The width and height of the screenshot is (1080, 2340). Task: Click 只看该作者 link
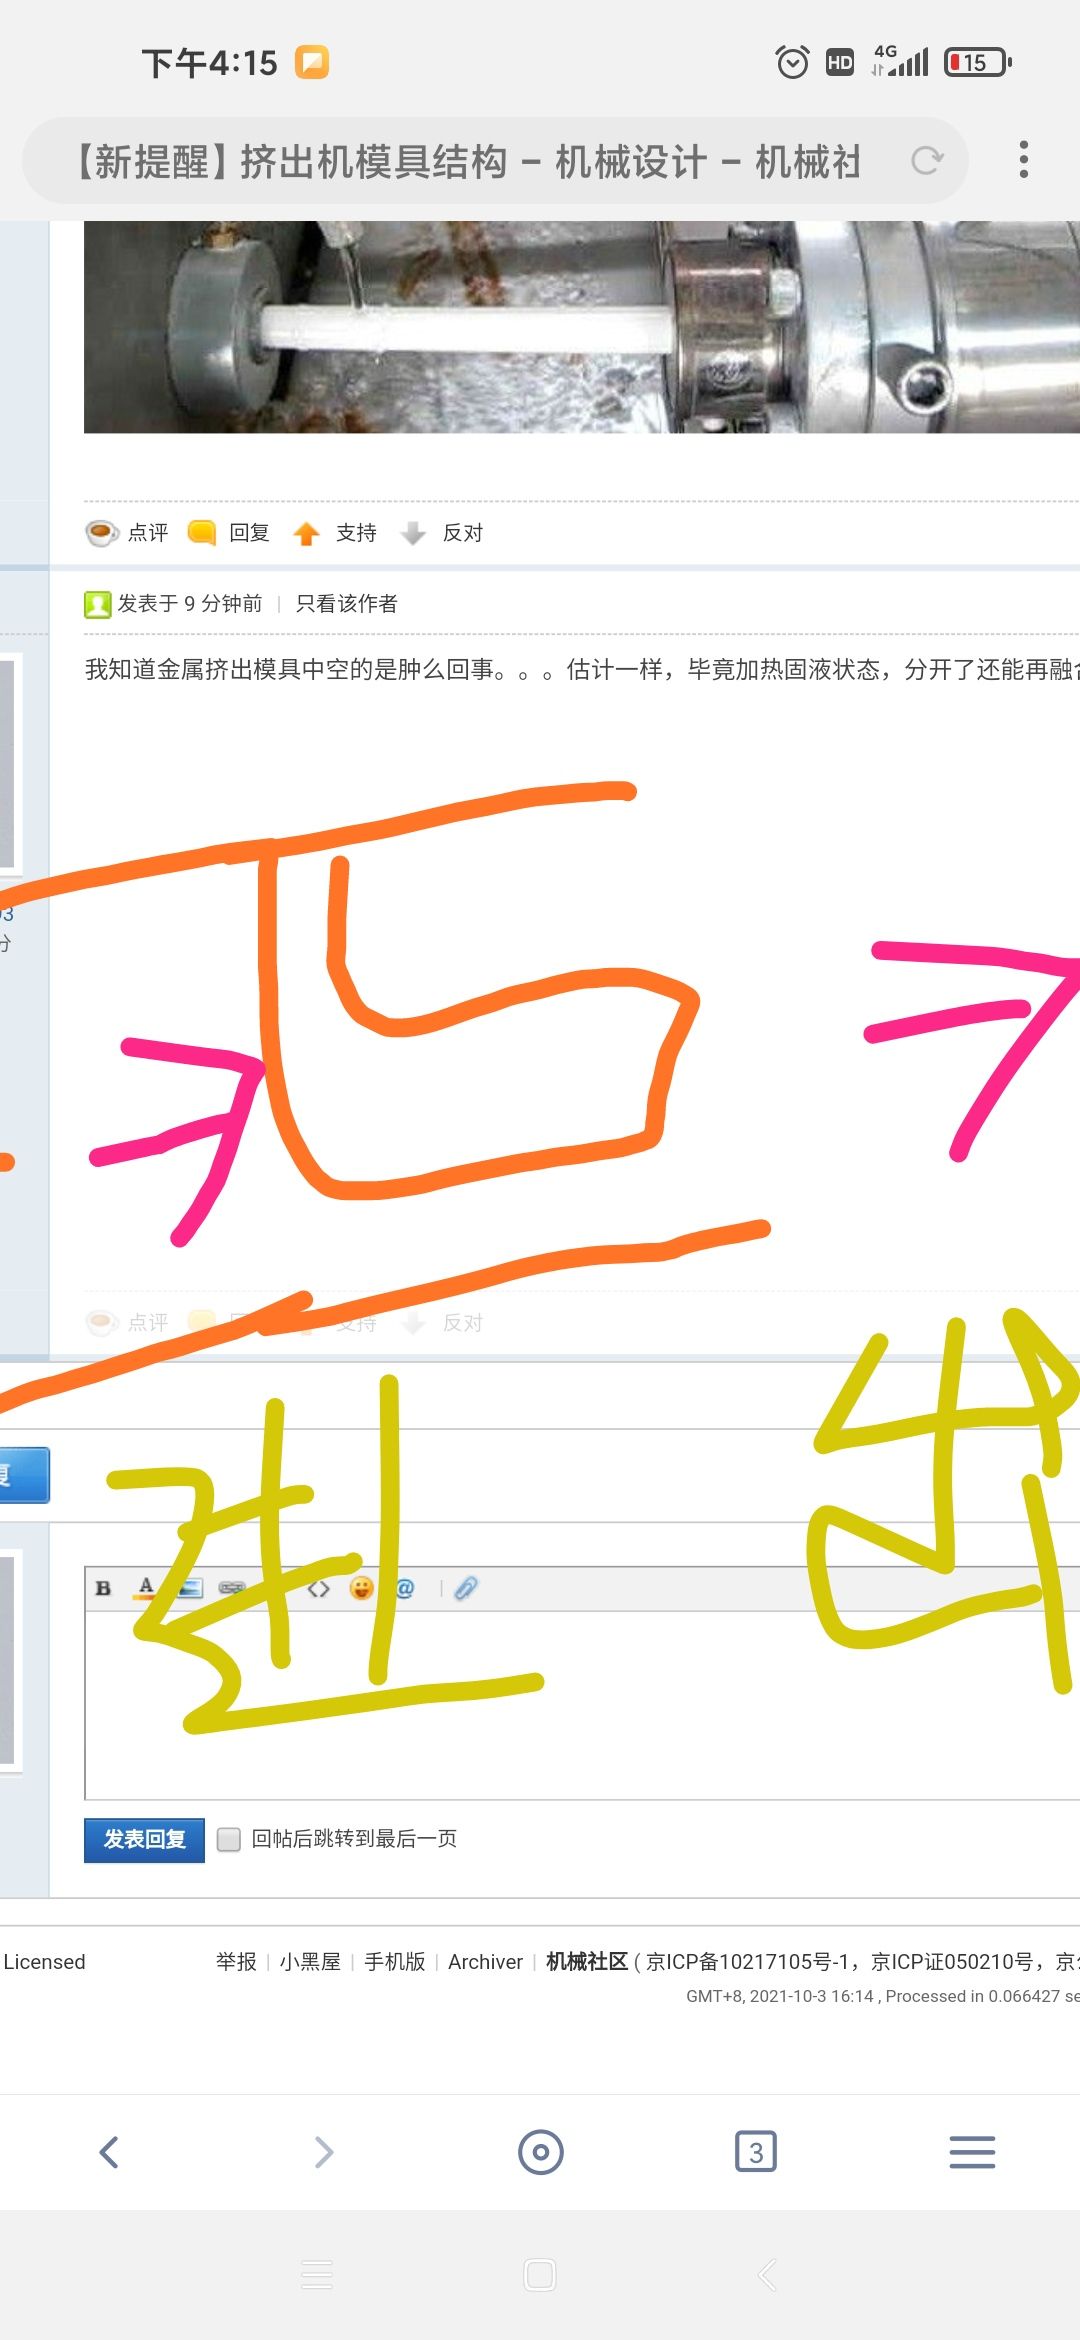click(x=347, y=603)
